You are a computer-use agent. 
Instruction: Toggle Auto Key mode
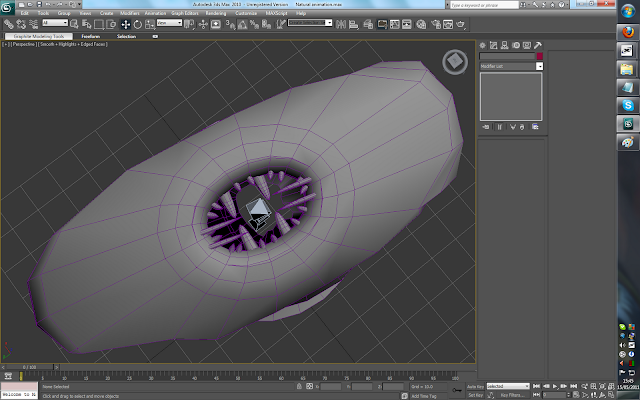click(475, 387)
